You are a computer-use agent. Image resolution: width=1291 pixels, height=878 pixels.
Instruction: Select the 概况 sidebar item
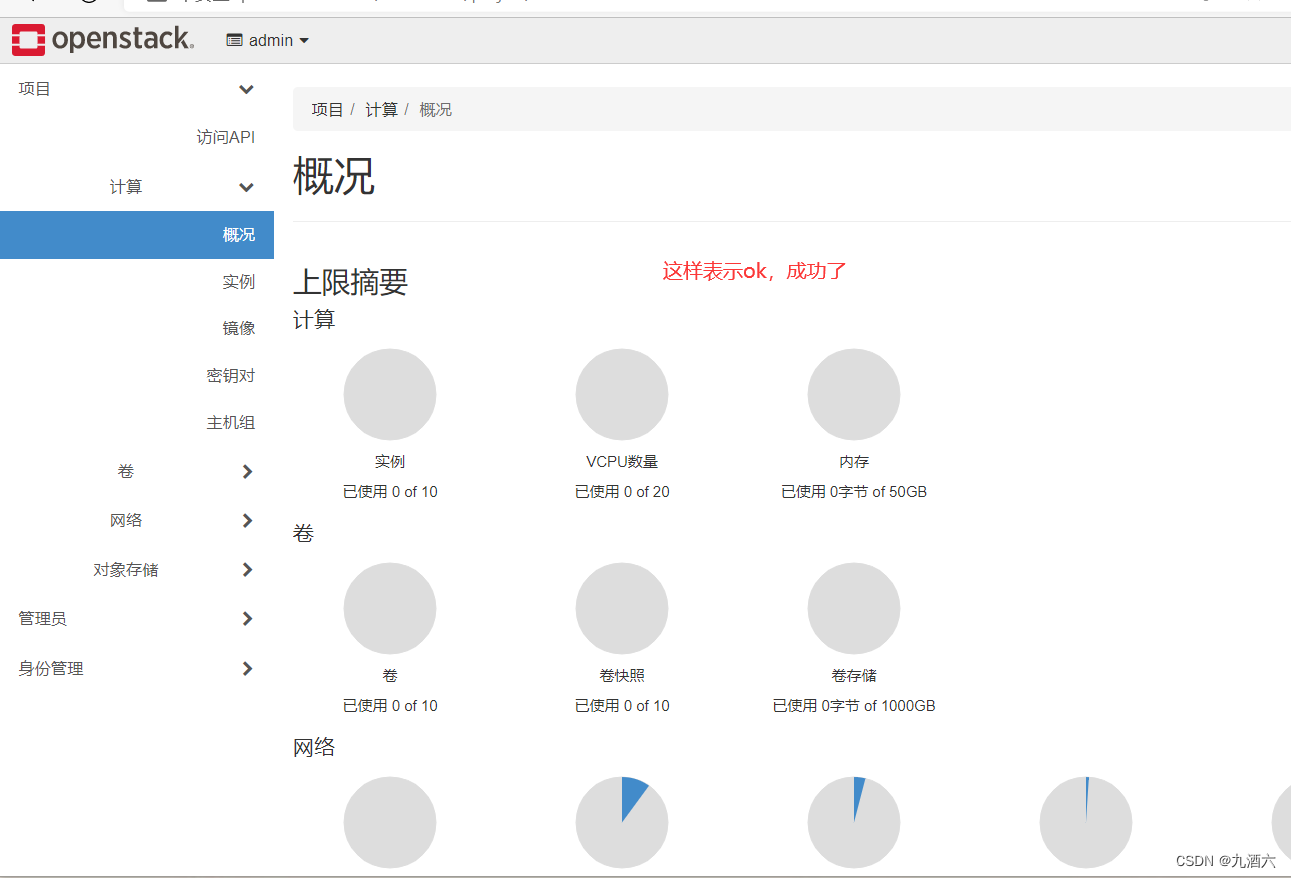[137, 235]
